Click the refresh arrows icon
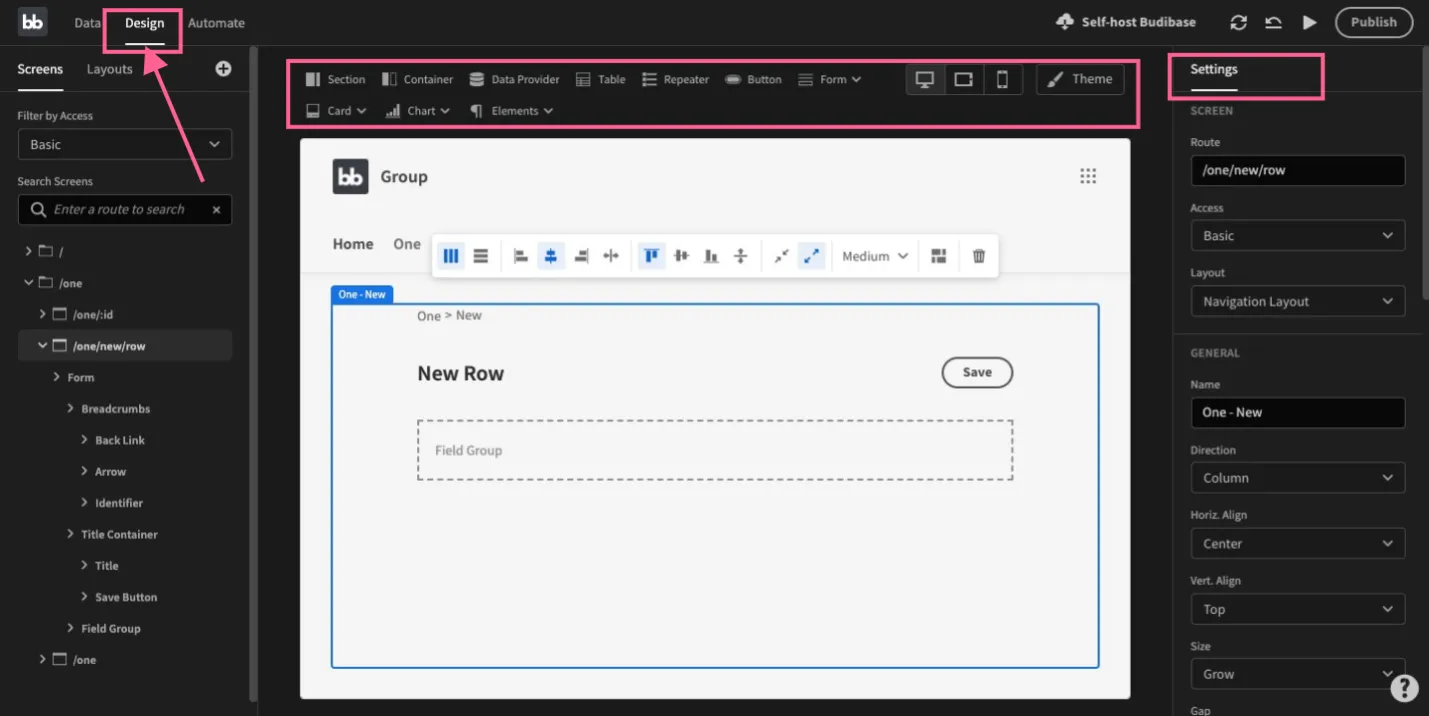The width and height of the screenshot is (1429, 716). [1239, 22]
